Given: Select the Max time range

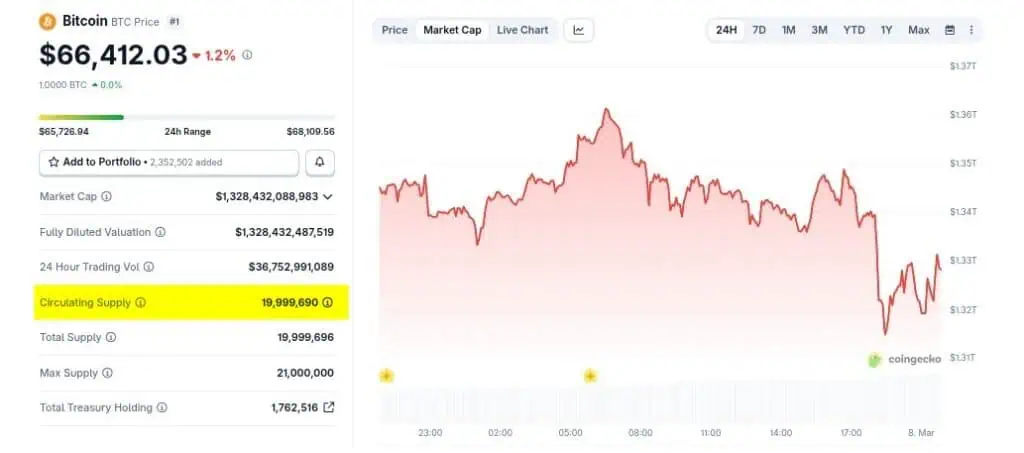Looking at the screenshot, I should tap(919, 30).
